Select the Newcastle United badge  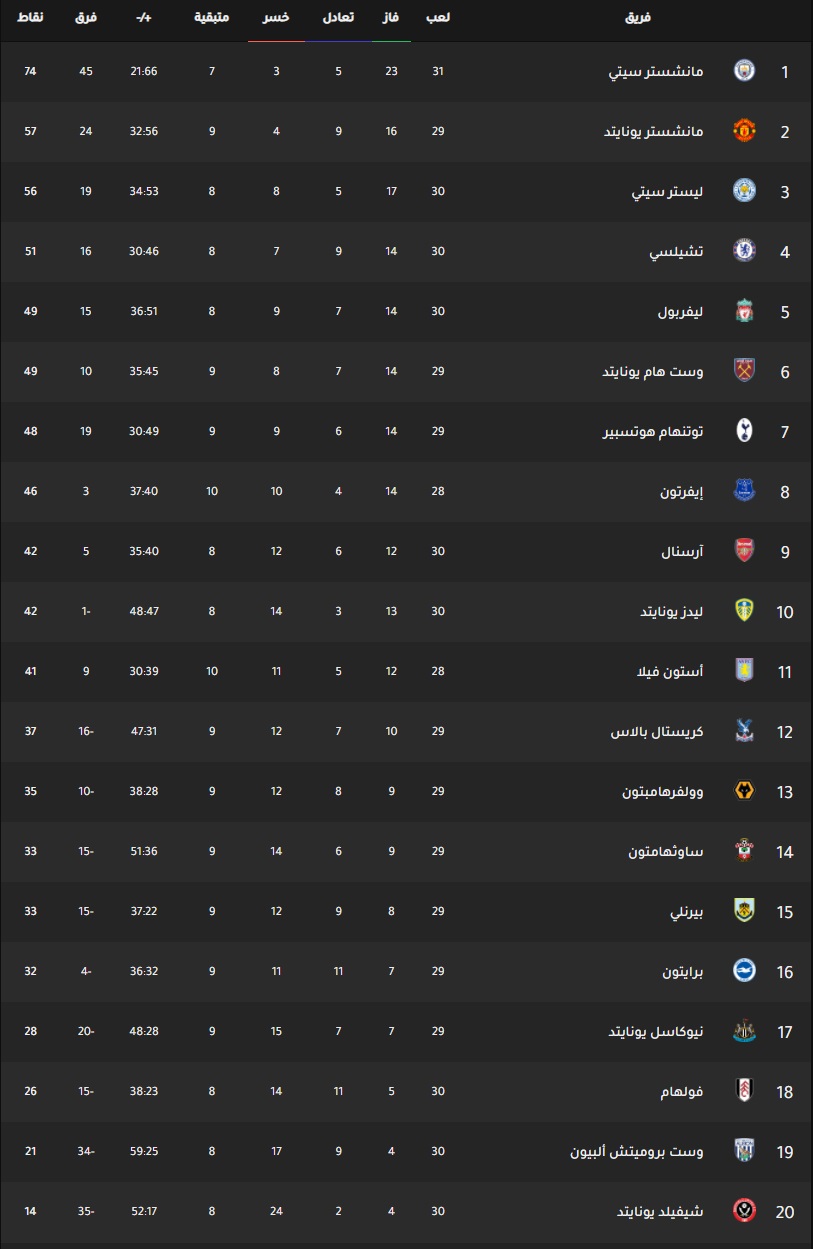click(x=744, y=1031)
